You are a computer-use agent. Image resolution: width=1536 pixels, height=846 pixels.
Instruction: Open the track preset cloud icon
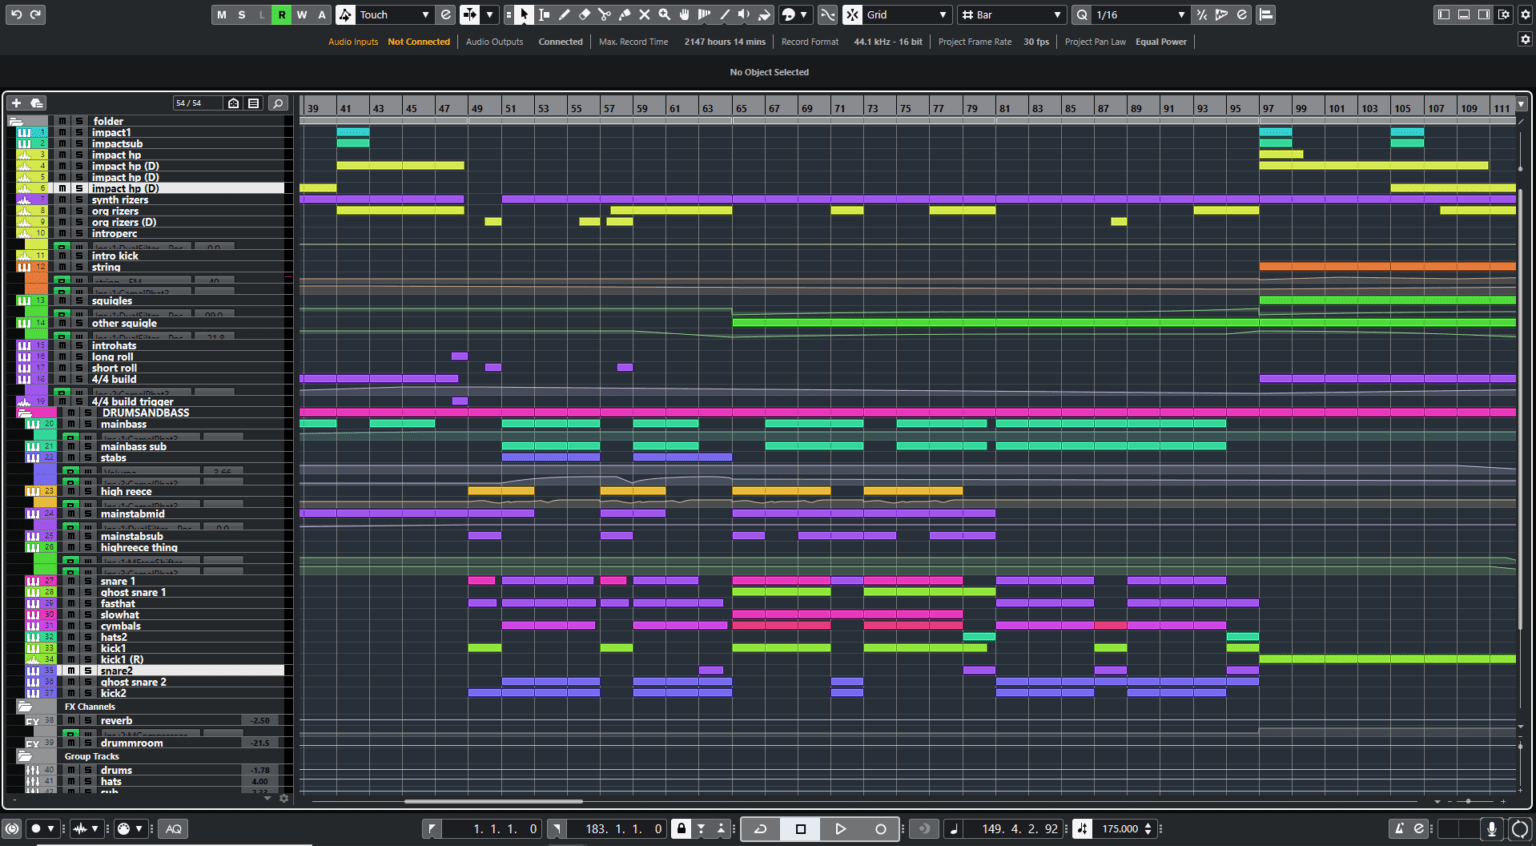pyautogui.click(x=37, y=103)
